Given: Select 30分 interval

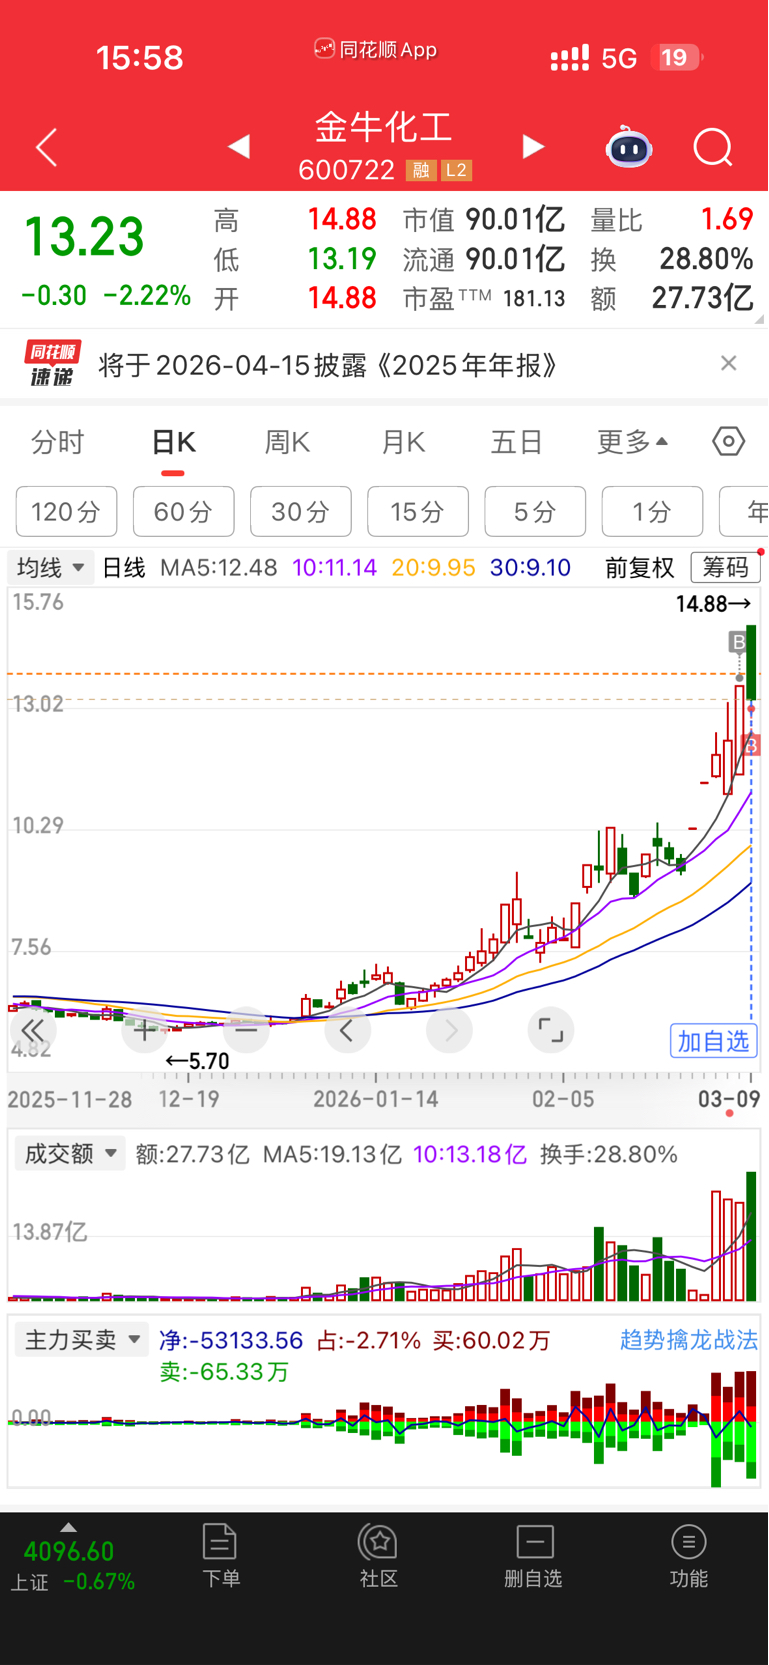Looking at the screenshot, I should click(x=301, y=512).
